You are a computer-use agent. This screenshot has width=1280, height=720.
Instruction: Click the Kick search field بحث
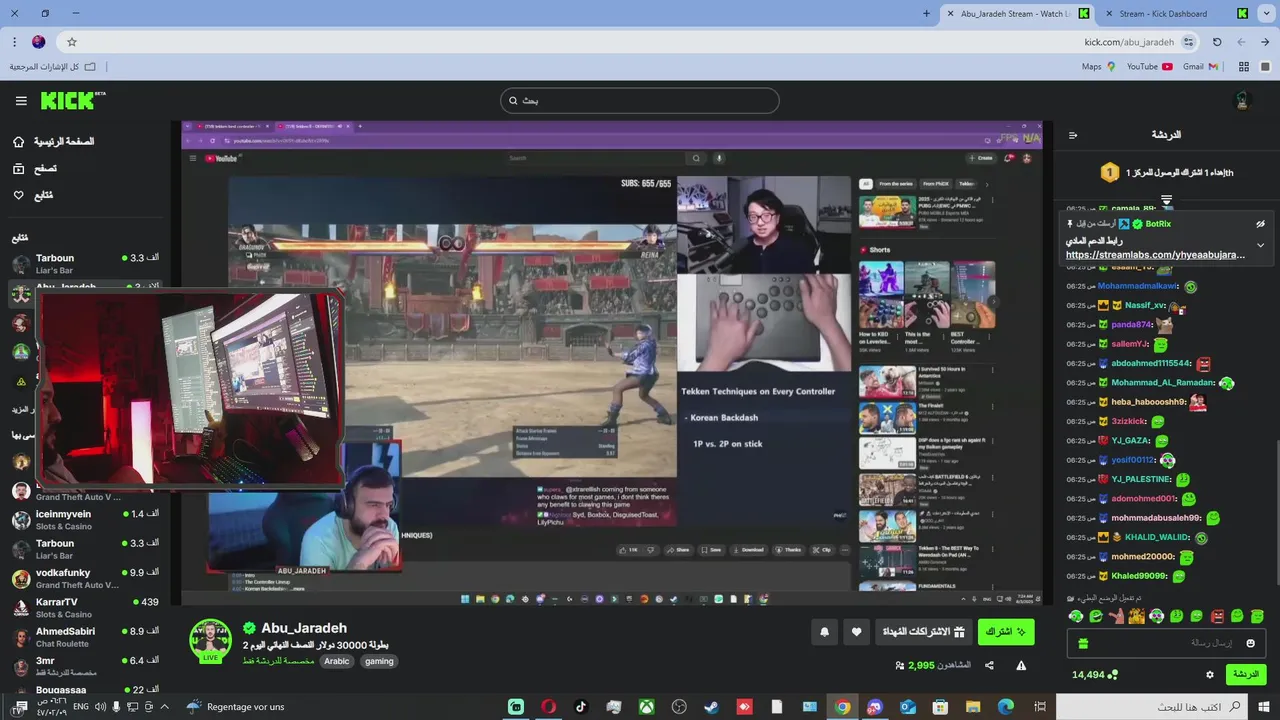[639, 101]
